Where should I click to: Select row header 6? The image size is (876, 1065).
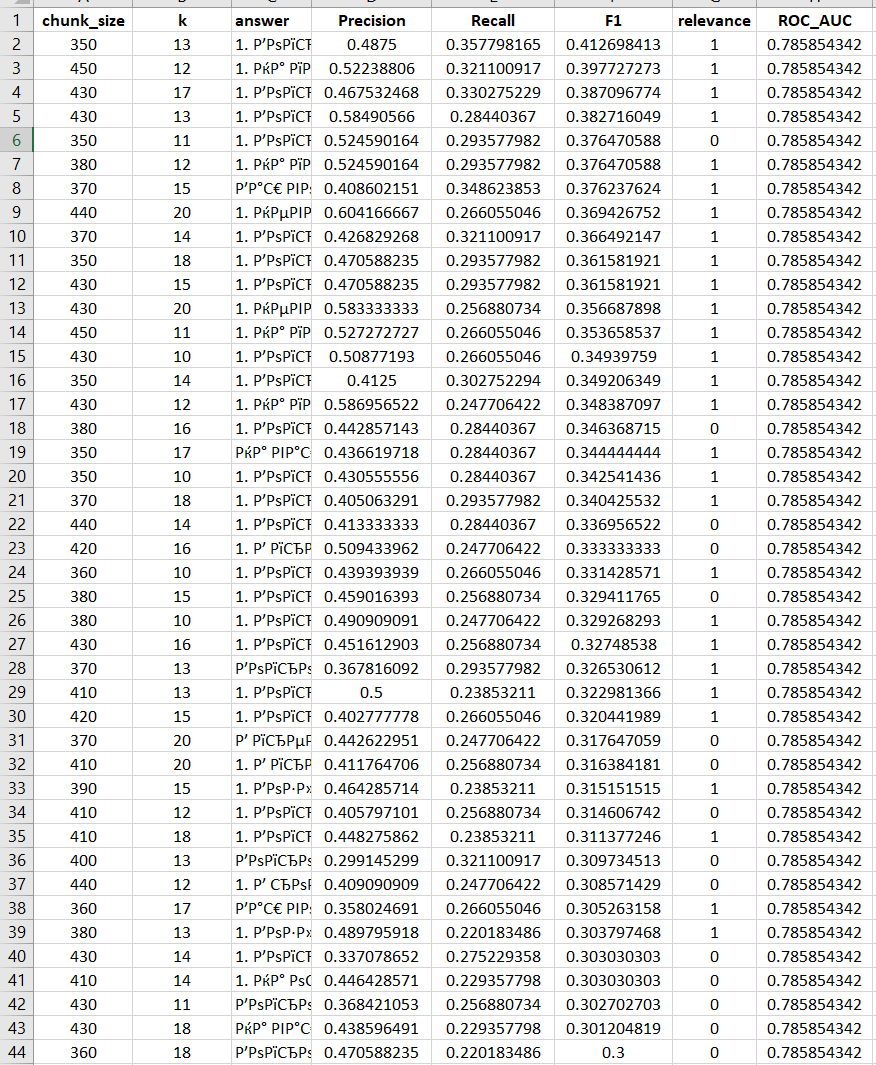pos(16,141)
